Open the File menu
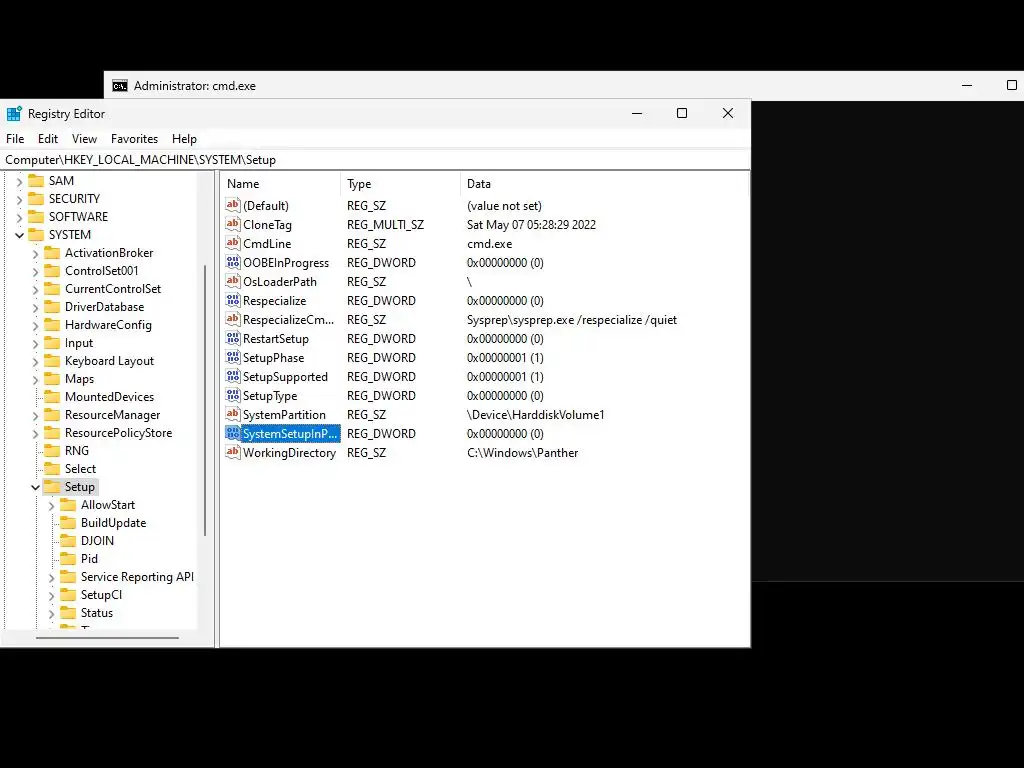The image size is (1024, 768). coord(15,138)
